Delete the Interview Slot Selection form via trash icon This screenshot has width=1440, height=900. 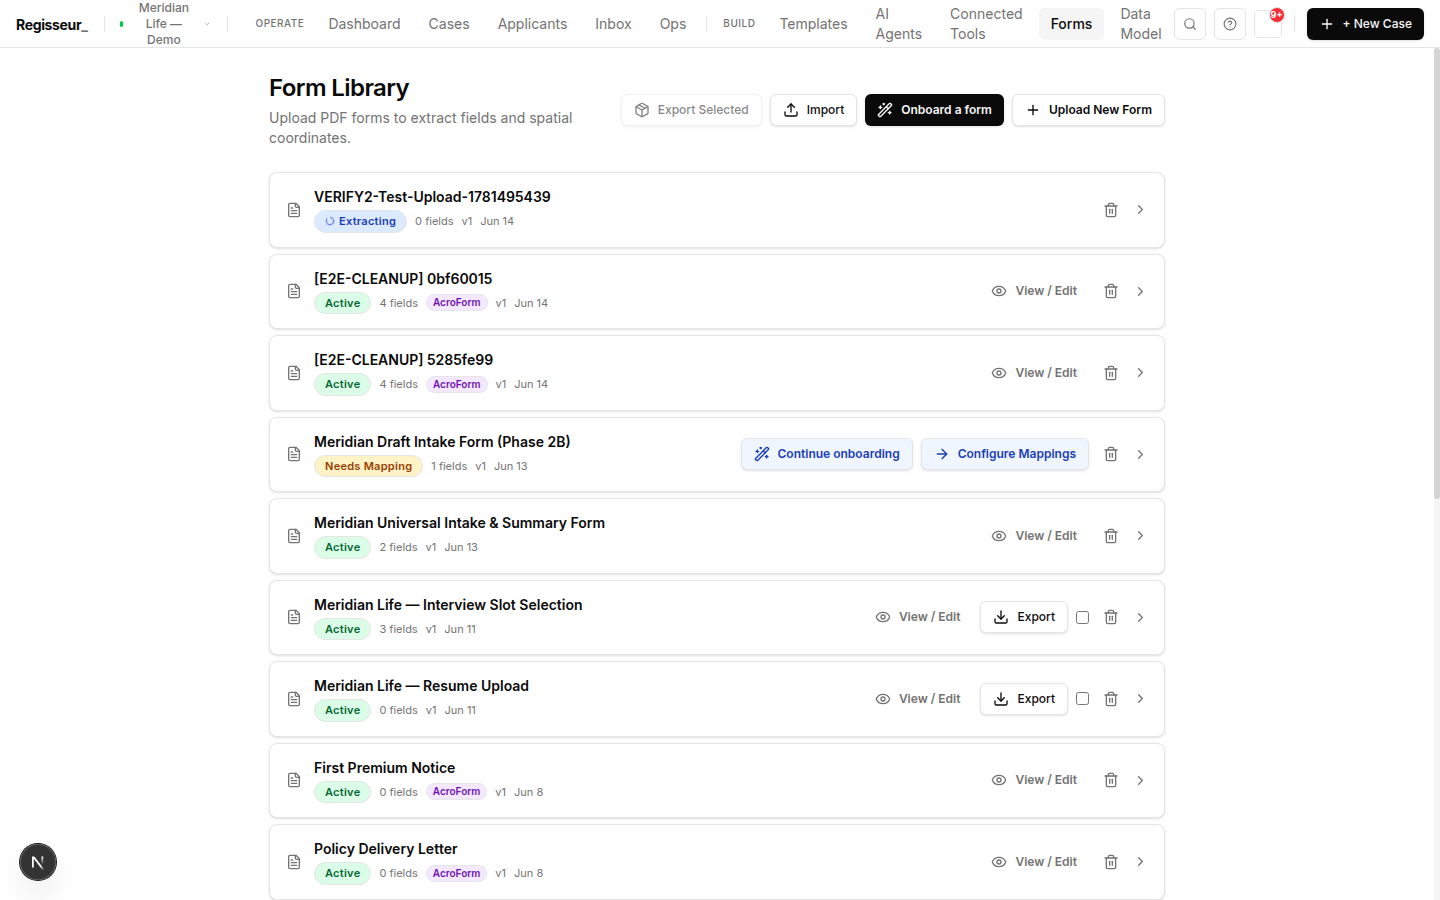[x=1110, y=617]
